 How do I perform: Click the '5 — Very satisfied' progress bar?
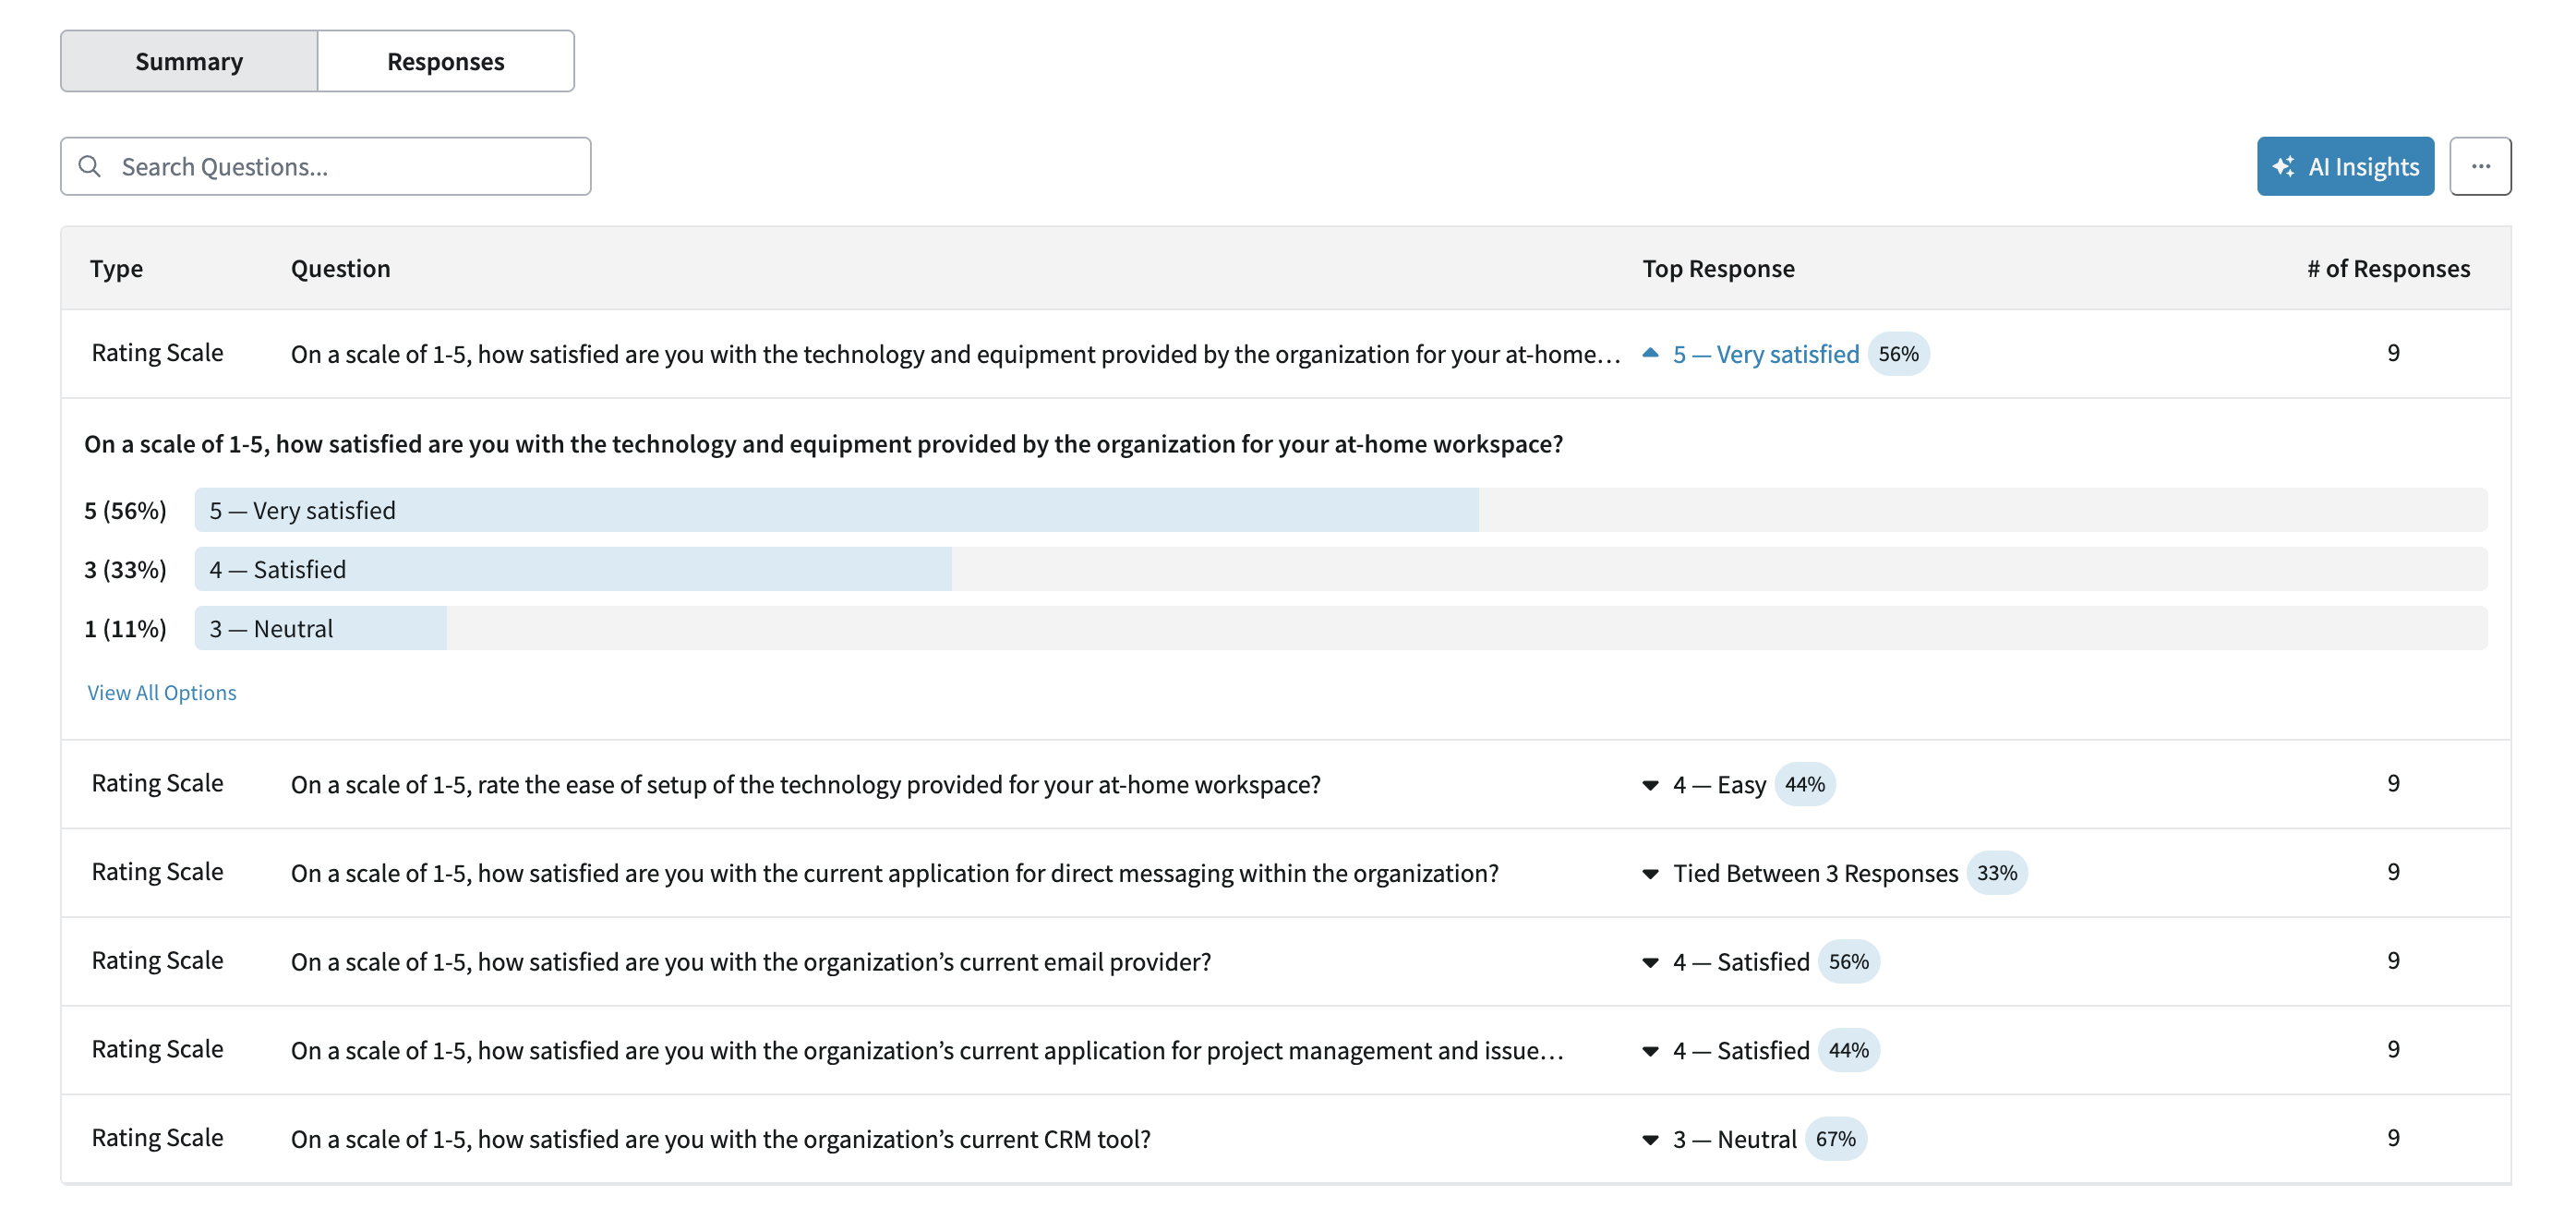[836, 510]
